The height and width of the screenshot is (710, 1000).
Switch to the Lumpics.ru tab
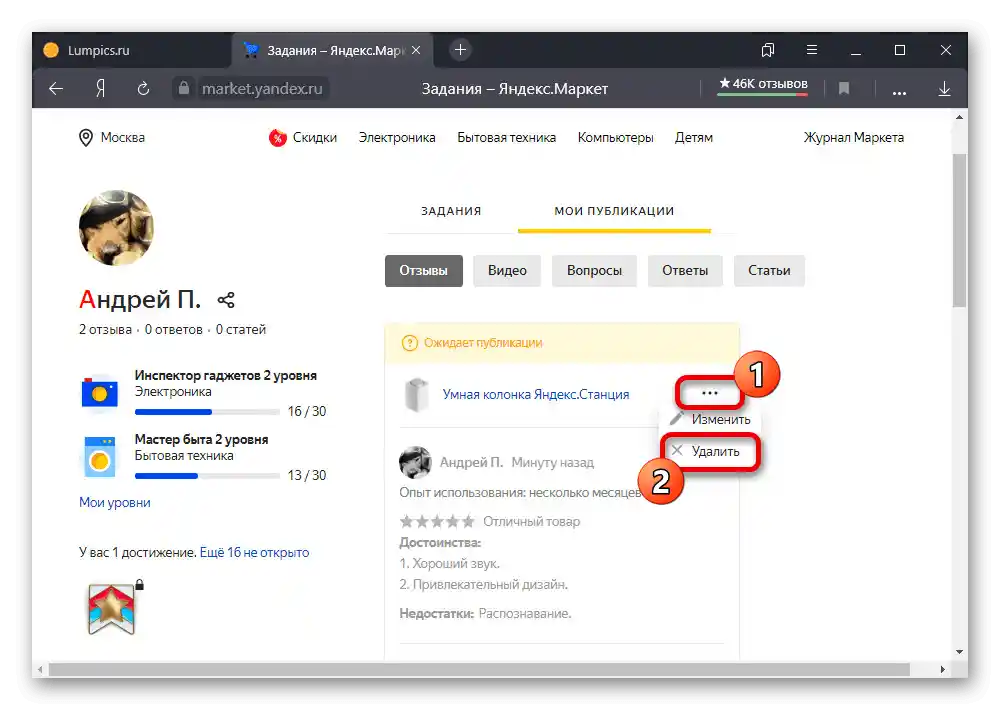point(133,50)
